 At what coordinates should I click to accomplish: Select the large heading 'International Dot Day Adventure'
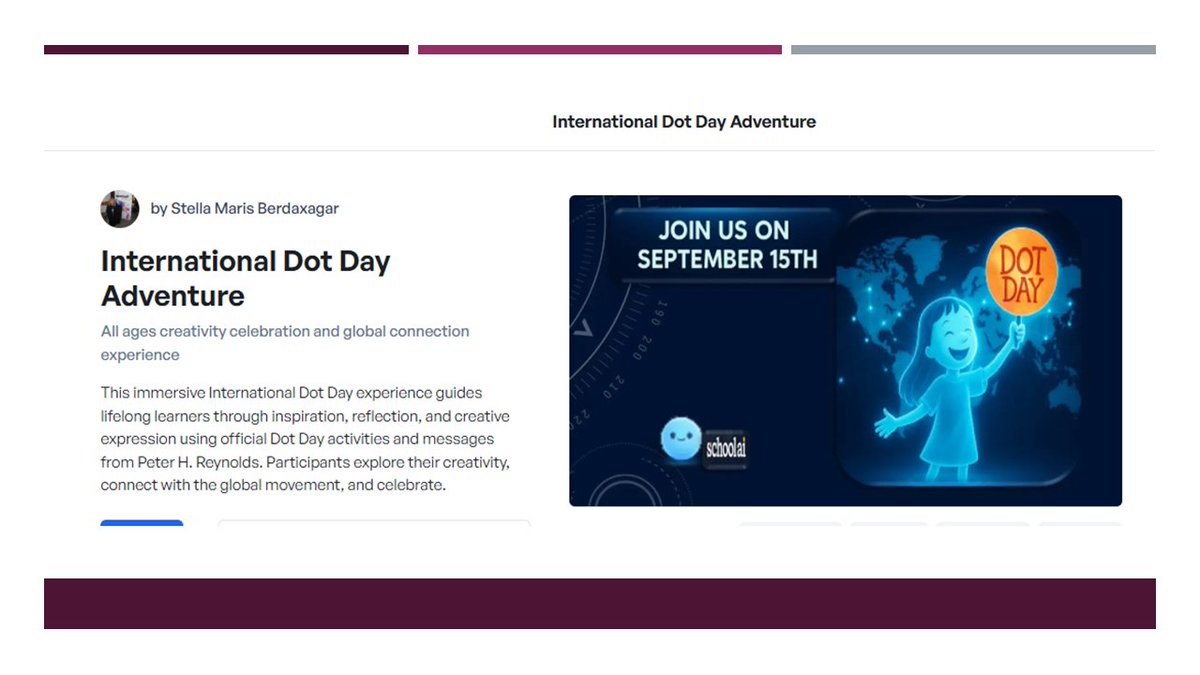point(246,278)
